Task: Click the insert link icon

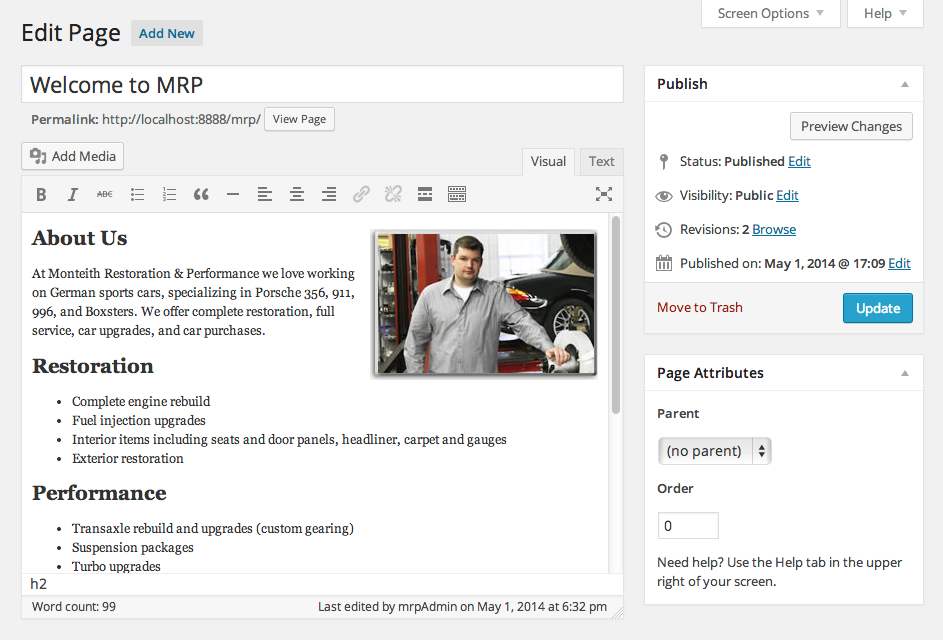Action: coord(361,195)
